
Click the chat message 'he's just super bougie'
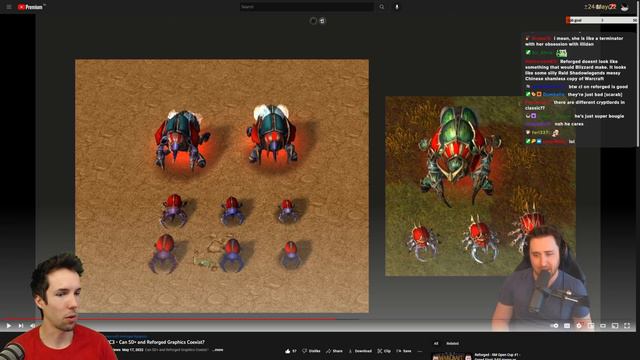[599, 116]
